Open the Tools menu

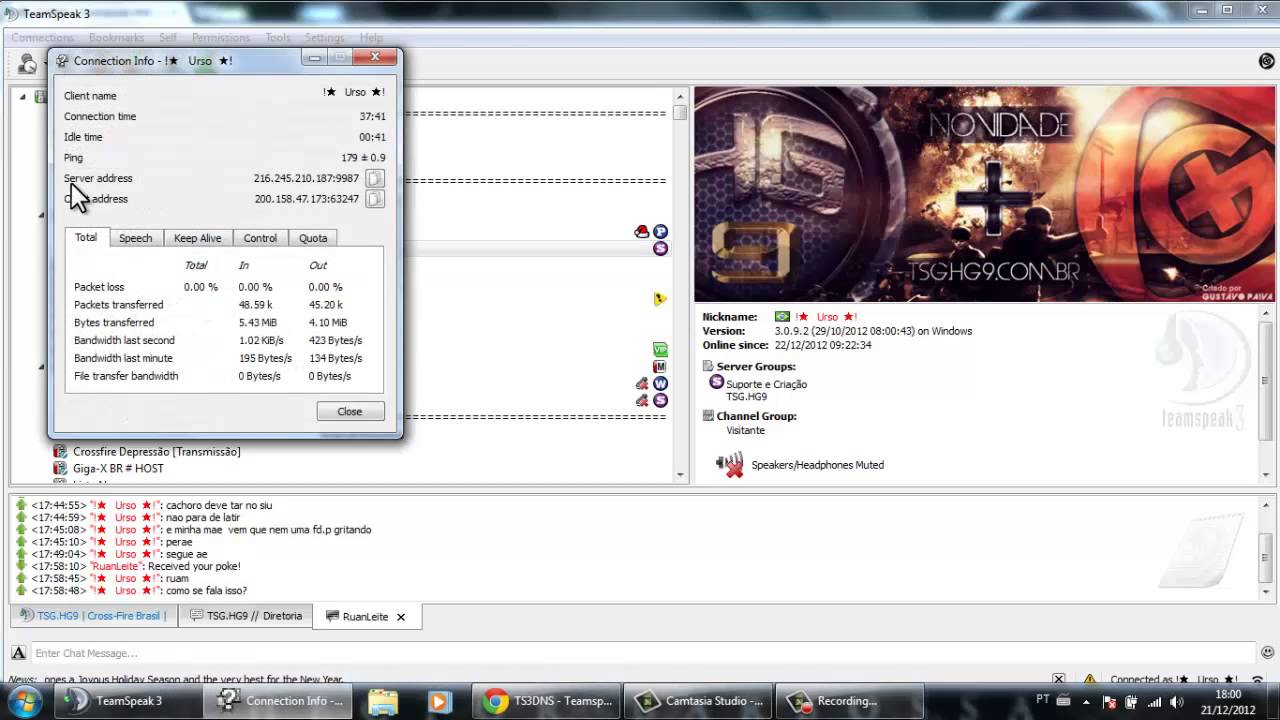(x=278, y=38)
